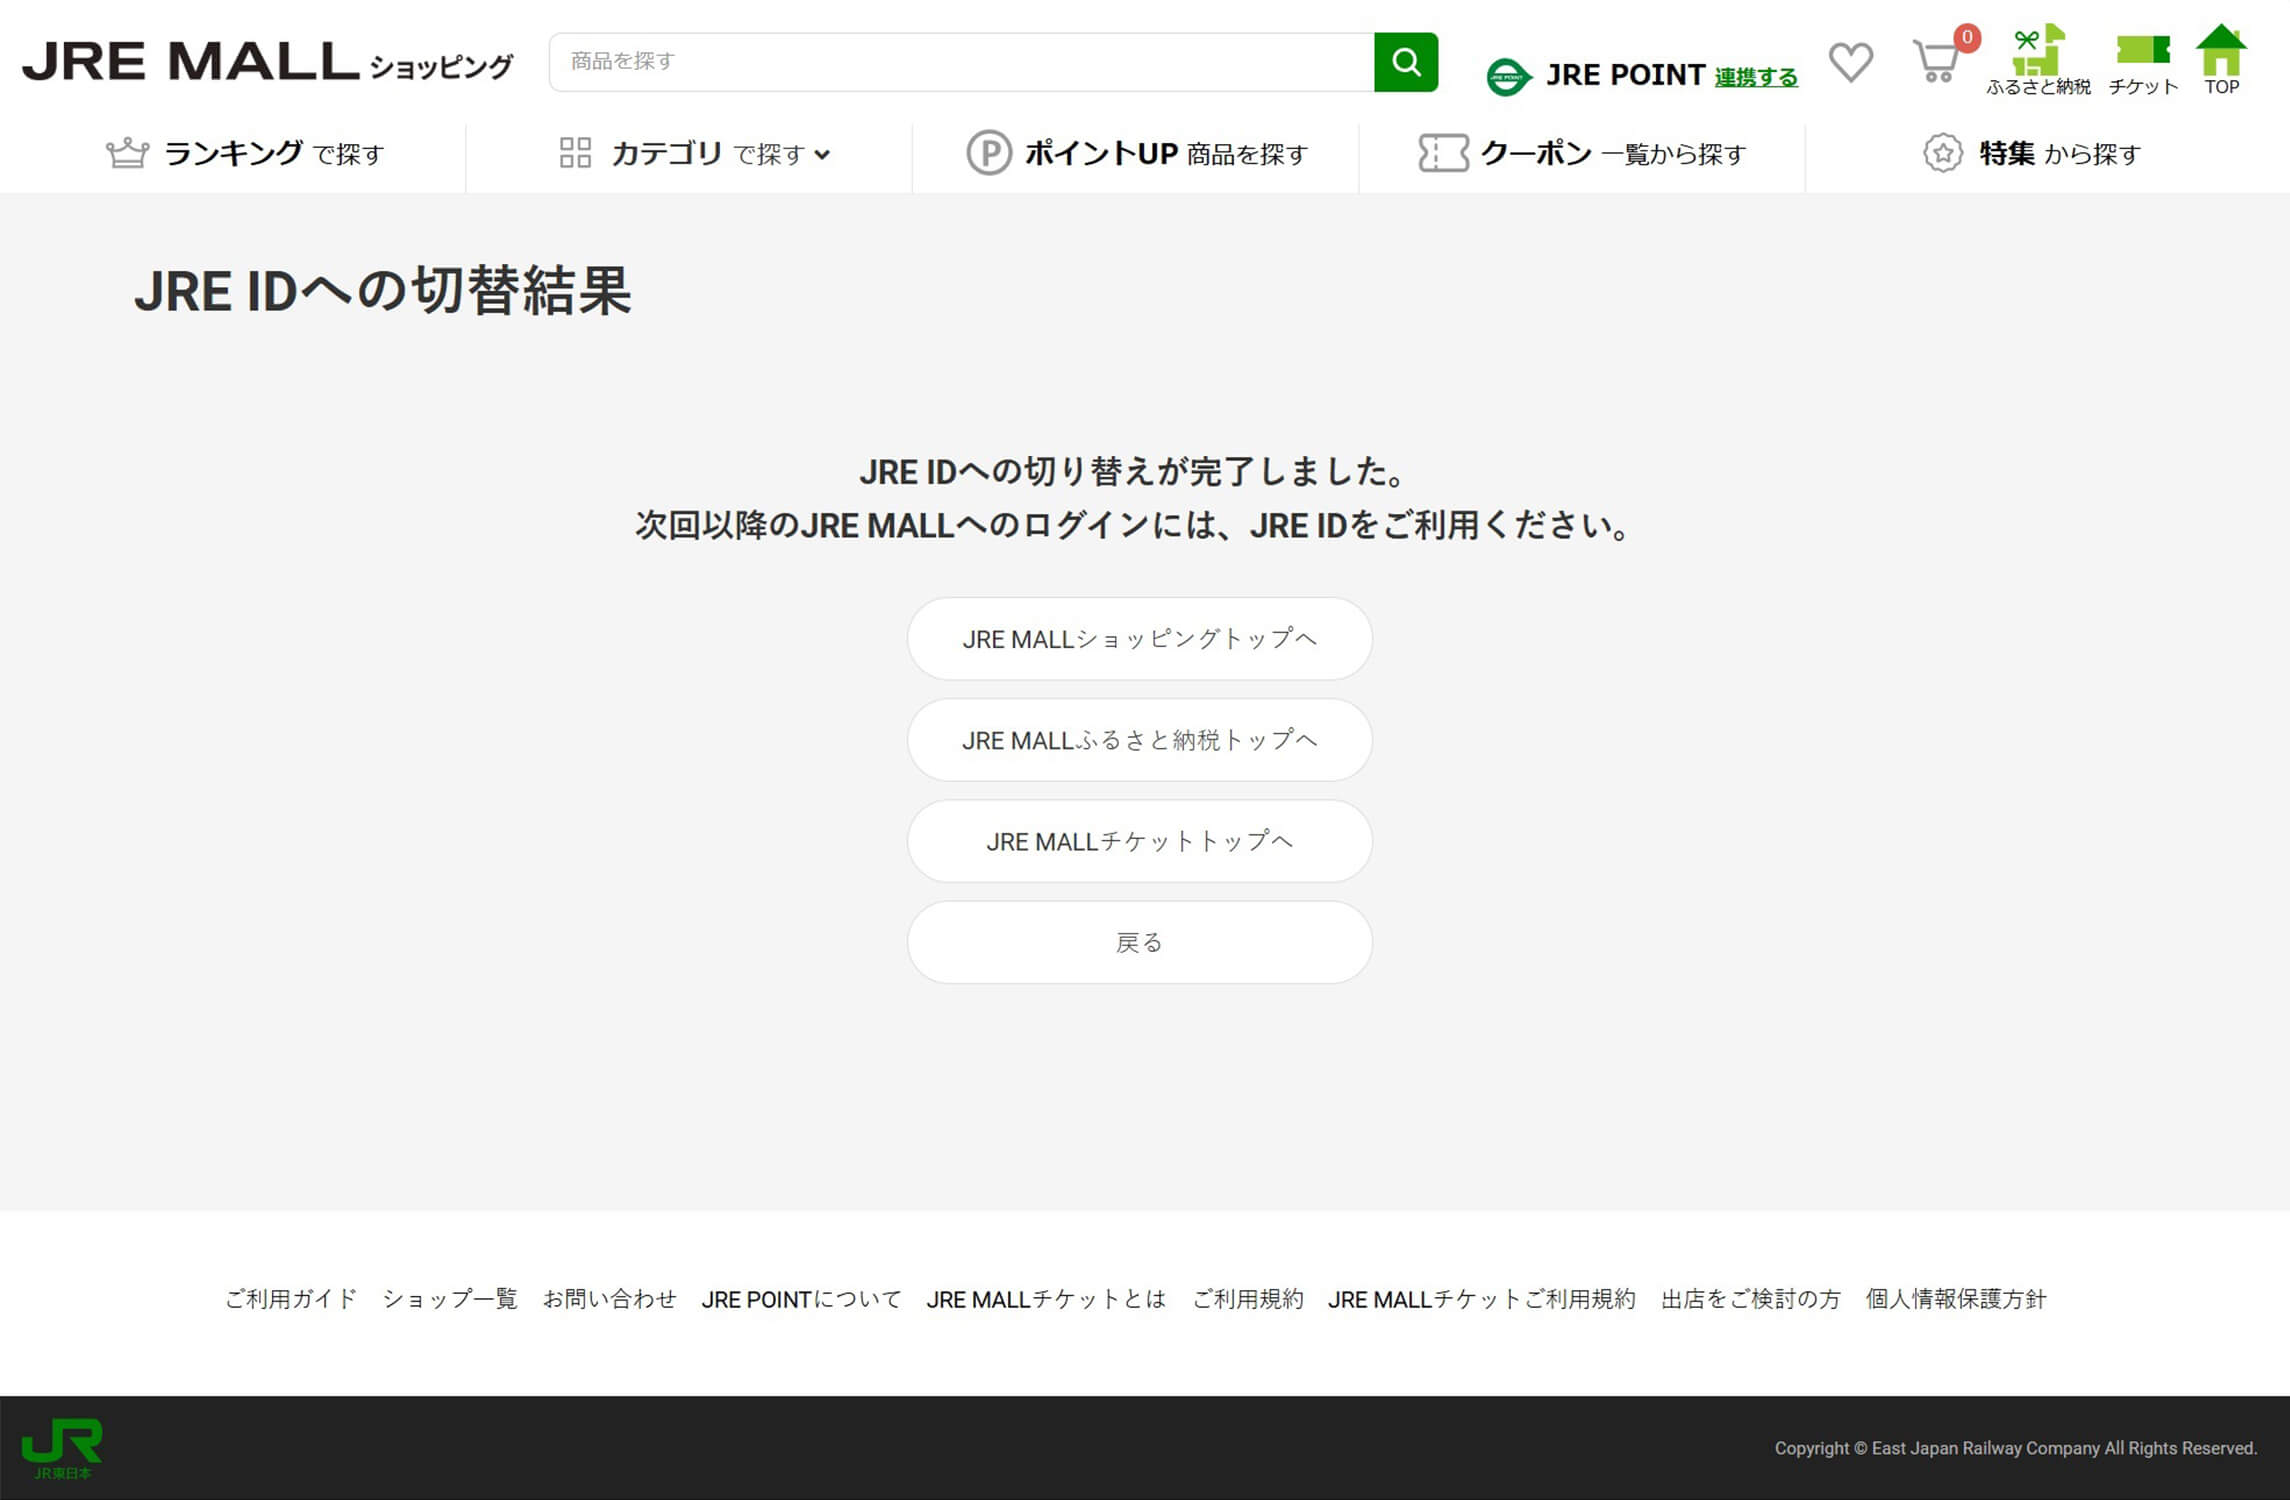2290x1500 pixels.
Task: Click the ランキング crown icon
Action: tap(127, 153)
